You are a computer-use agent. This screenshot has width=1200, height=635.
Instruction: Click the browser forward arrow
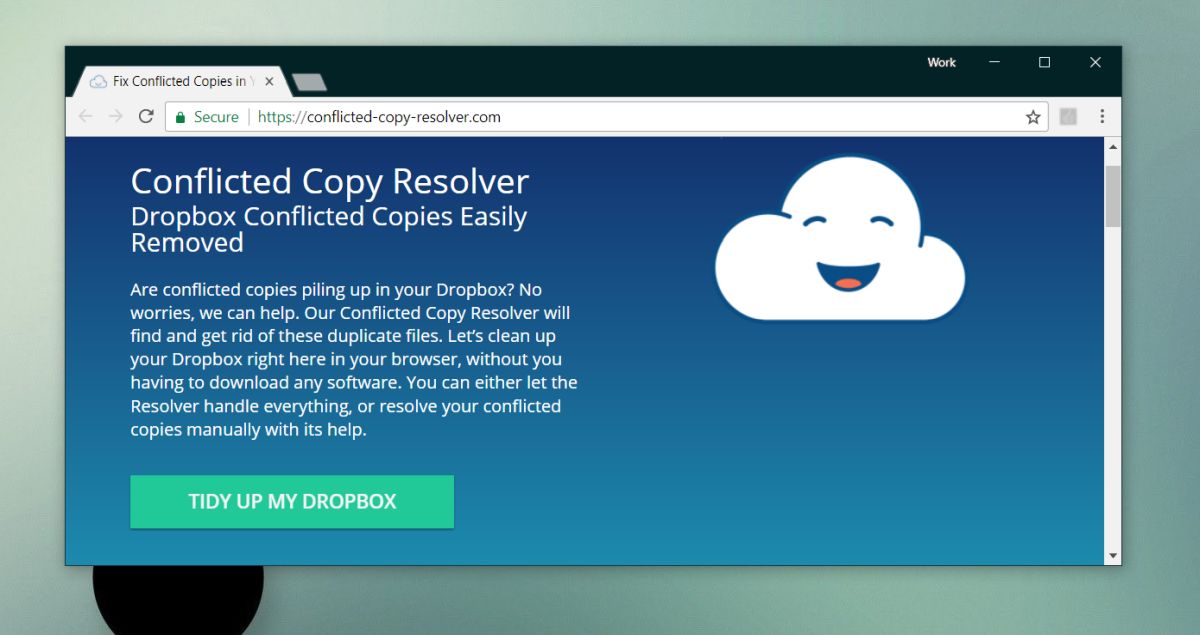[116, 117]
